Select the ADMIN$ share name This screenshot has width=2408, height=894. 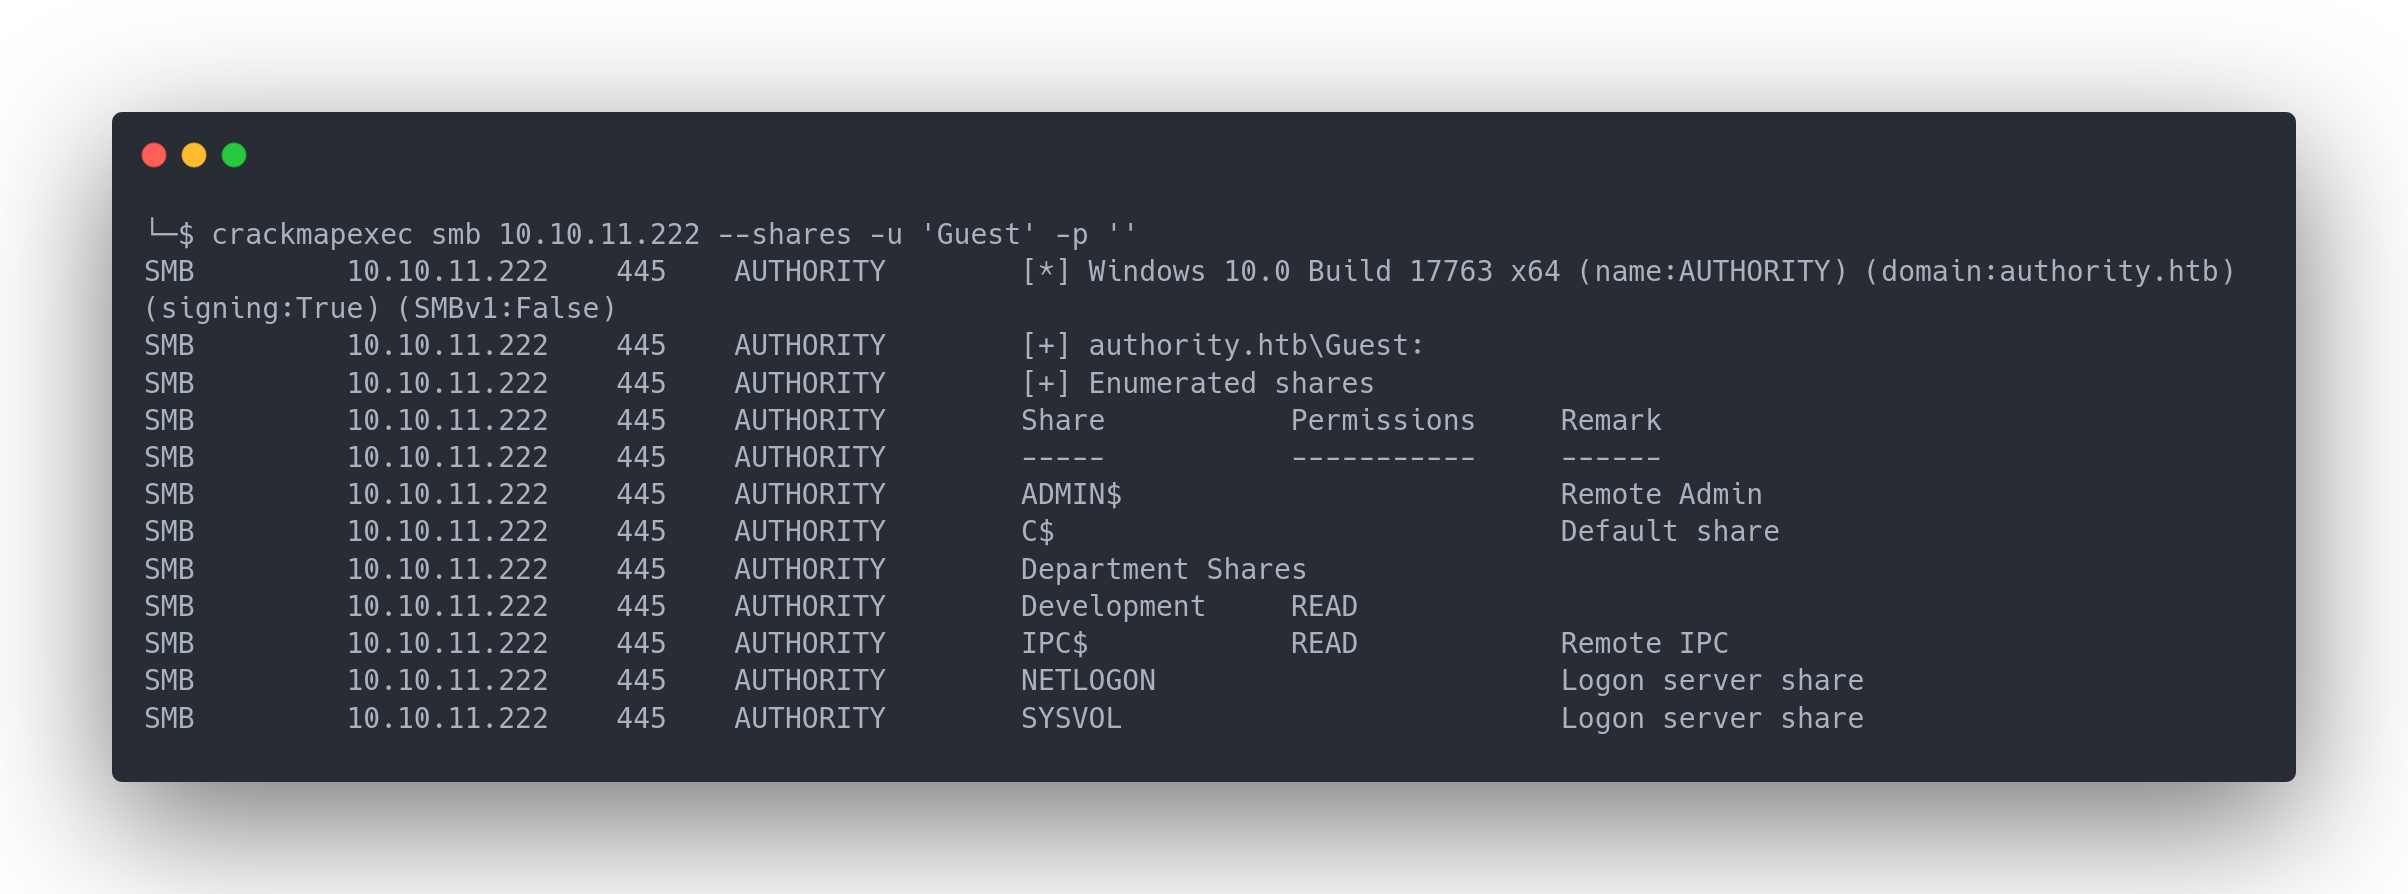click(1071, 494)
